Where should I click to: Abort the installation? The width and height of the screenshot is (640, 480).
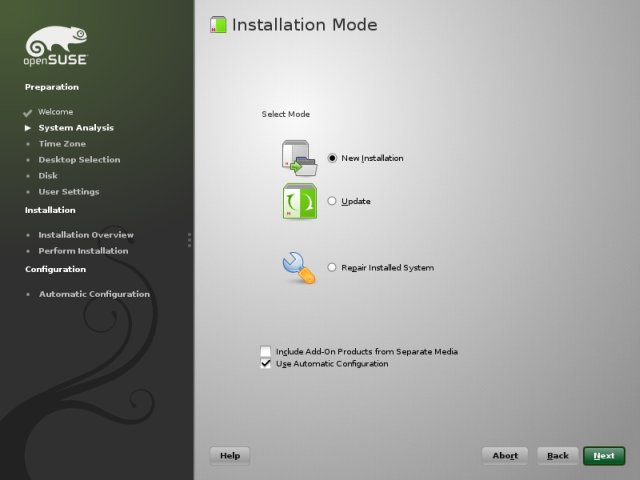[505, 456]
